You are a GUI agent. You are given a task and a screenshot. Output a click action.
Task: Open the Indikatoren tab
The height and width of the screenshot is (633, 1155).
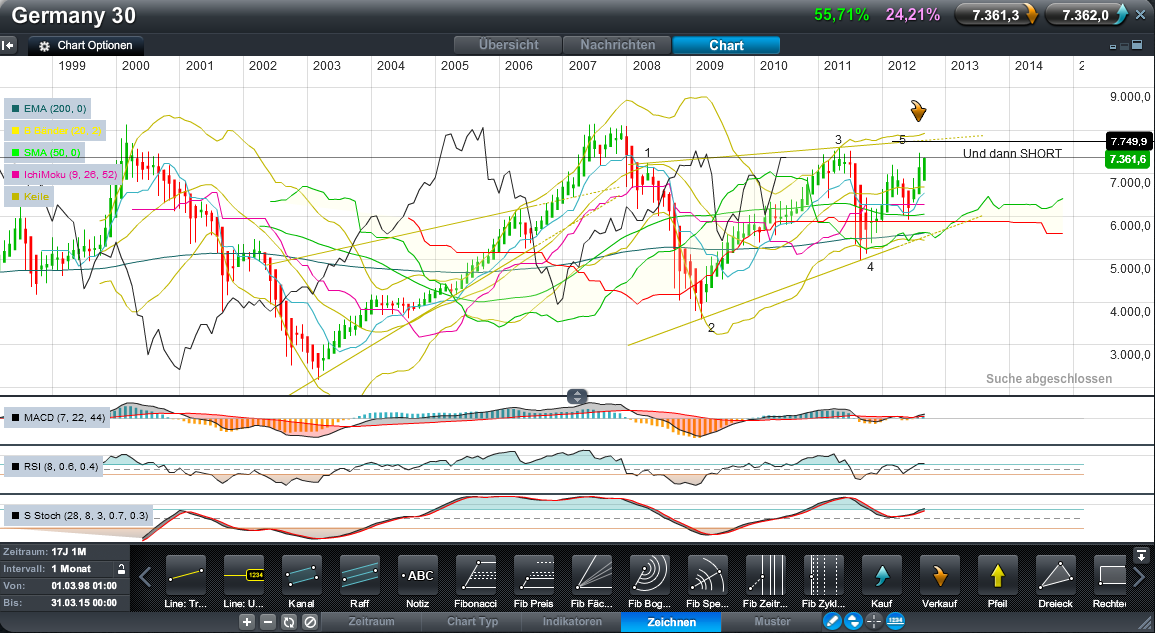click(x=572, y=622)
